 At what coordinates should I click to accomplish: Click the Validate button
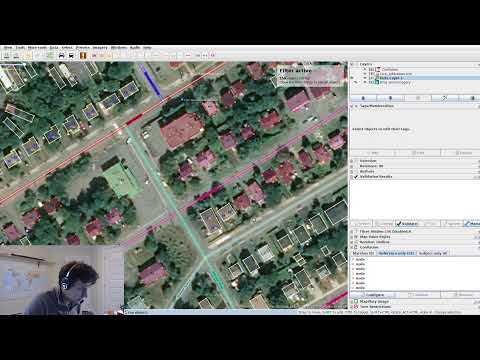[x=407, y=224]
